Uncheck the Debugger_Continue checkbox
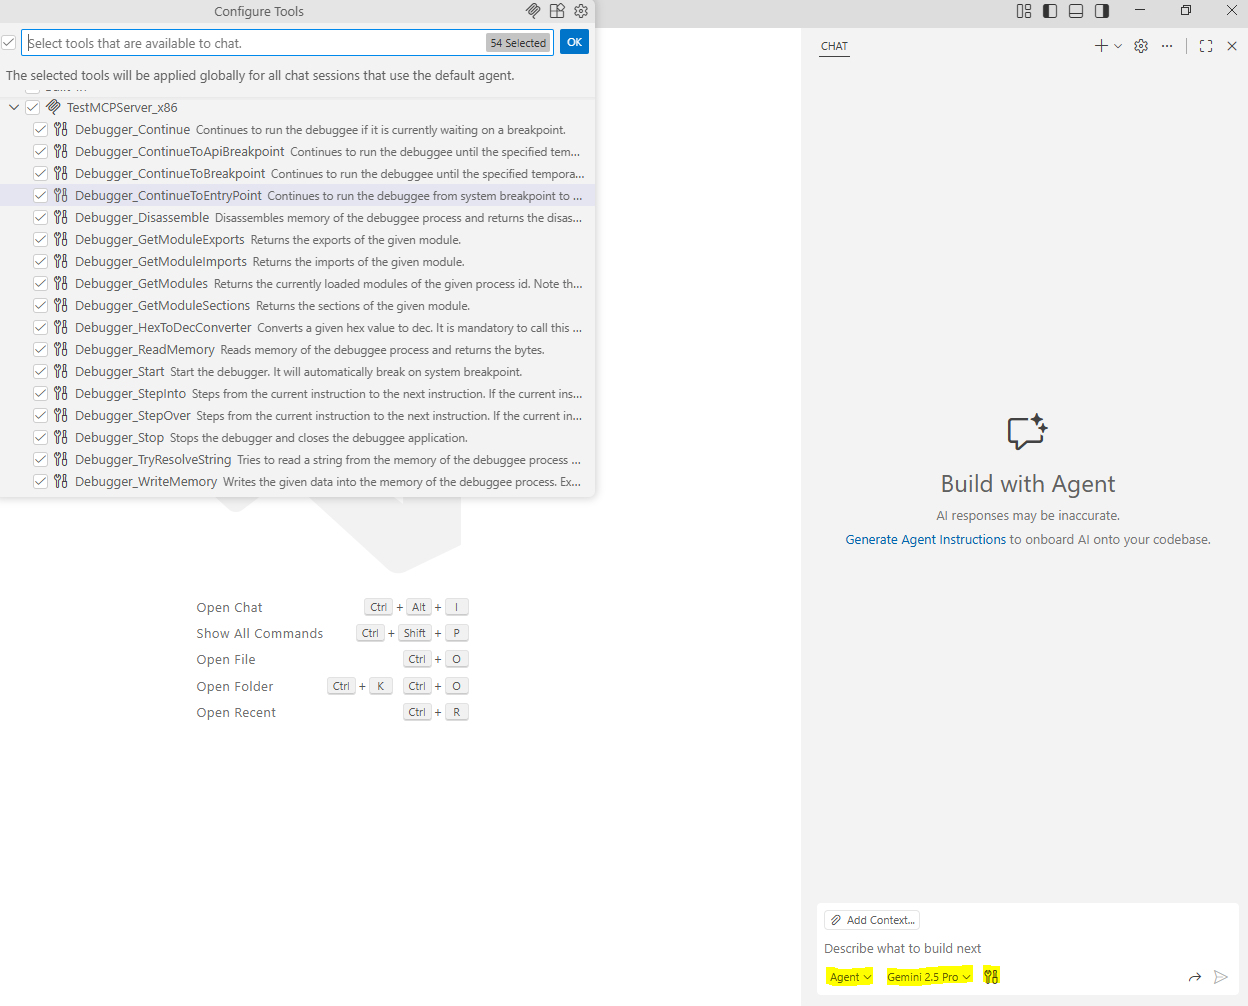 coord(40,129)
